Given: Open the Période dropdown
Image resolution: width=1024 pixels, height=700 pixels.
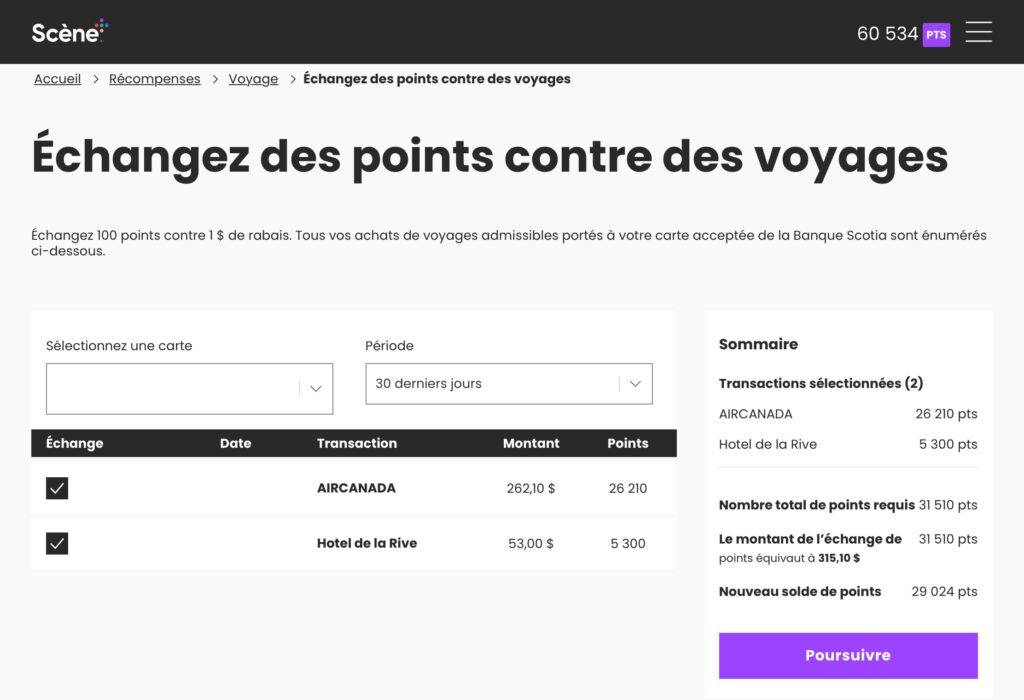Looking at the screenshot, I should point(508,383).
